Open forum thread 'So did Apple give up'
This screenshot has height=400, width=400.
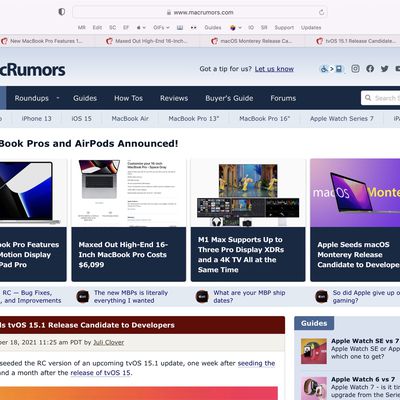[366, 296]
